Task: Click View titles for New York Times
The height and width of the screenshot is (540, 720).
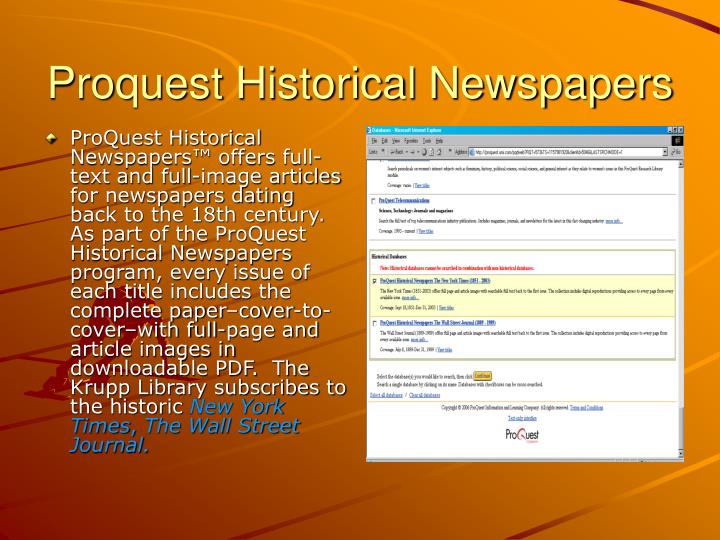Action: 446,308
